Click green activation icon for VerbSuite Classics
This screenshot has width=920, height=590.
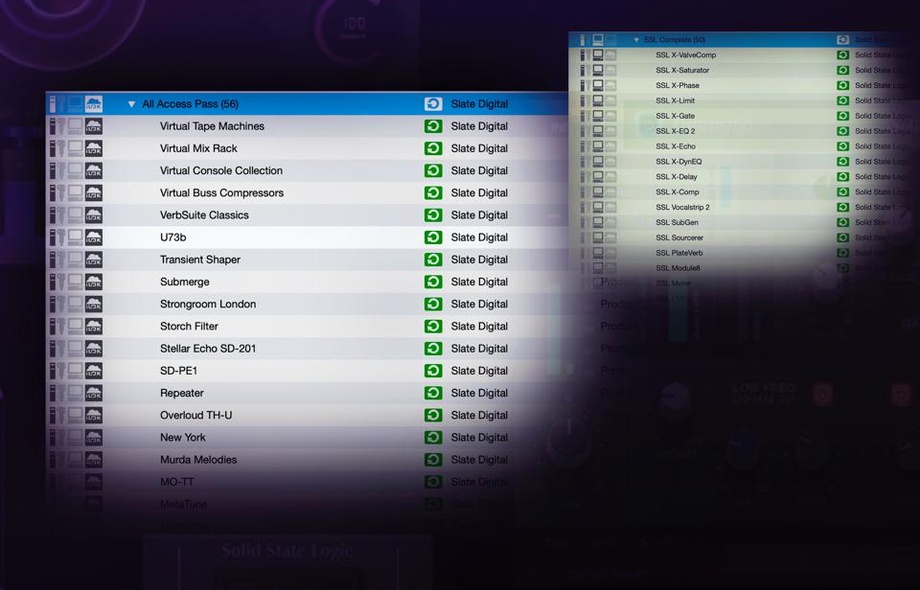tap(433, 215)
